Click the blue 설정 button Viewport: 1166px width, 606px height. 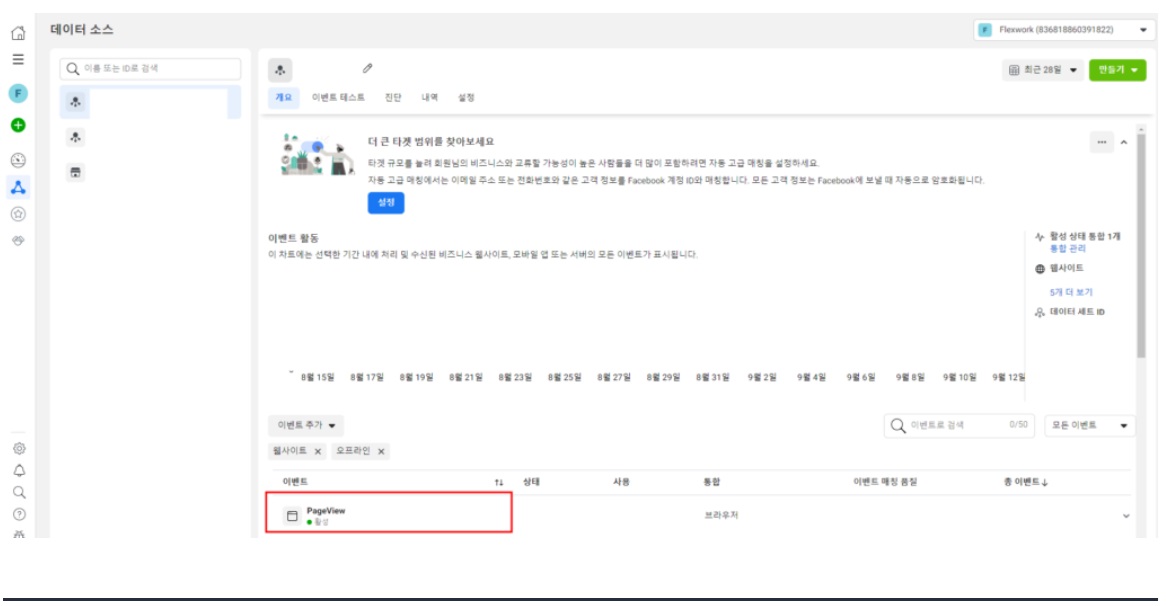tap(386, 203)
